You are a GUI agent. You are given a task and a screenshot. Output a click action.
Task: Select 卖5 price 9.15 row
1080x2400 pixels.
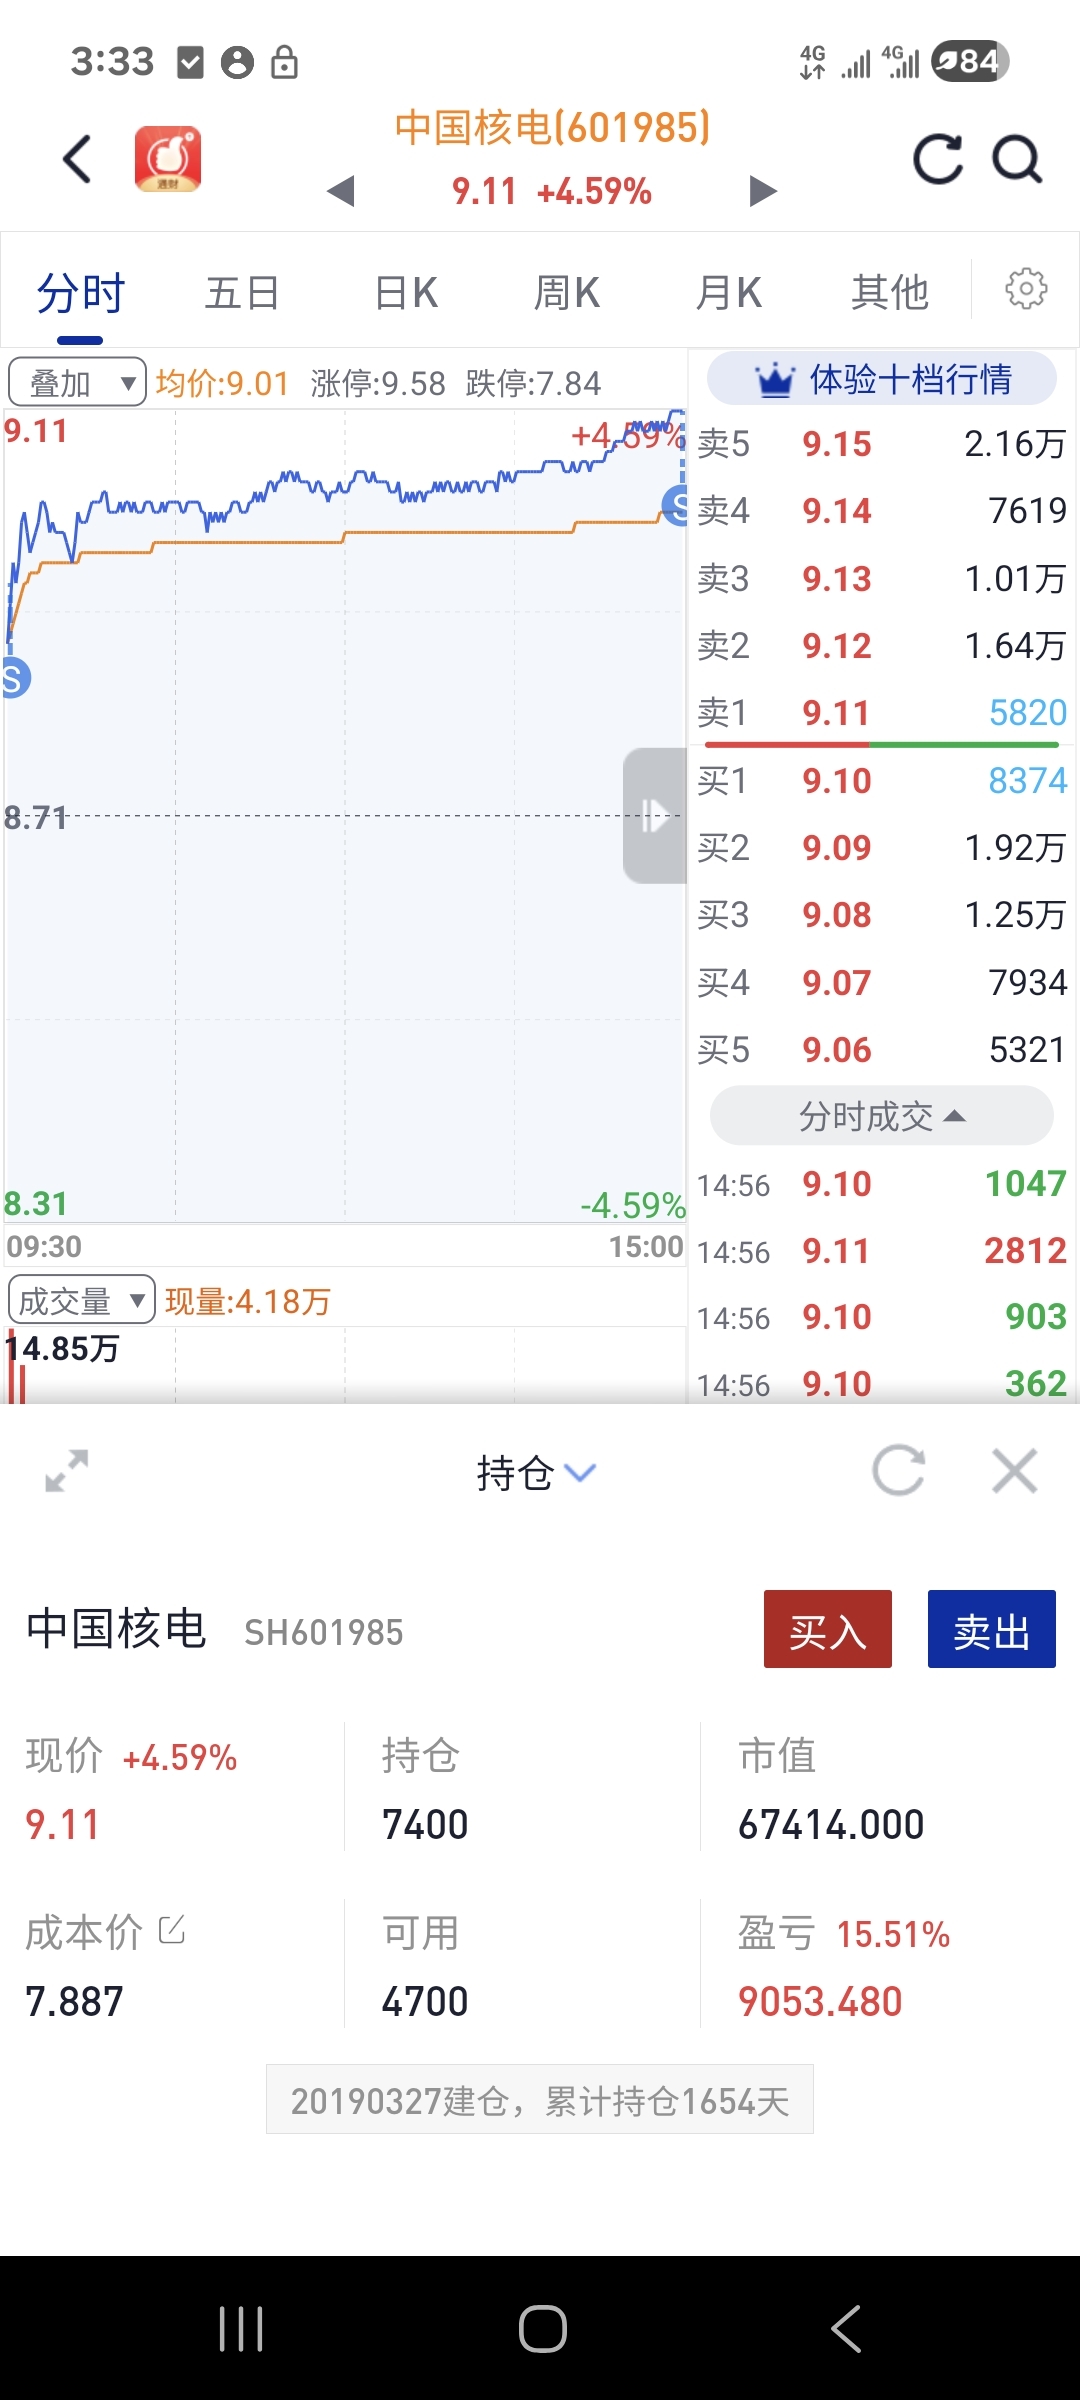(882, 443)
